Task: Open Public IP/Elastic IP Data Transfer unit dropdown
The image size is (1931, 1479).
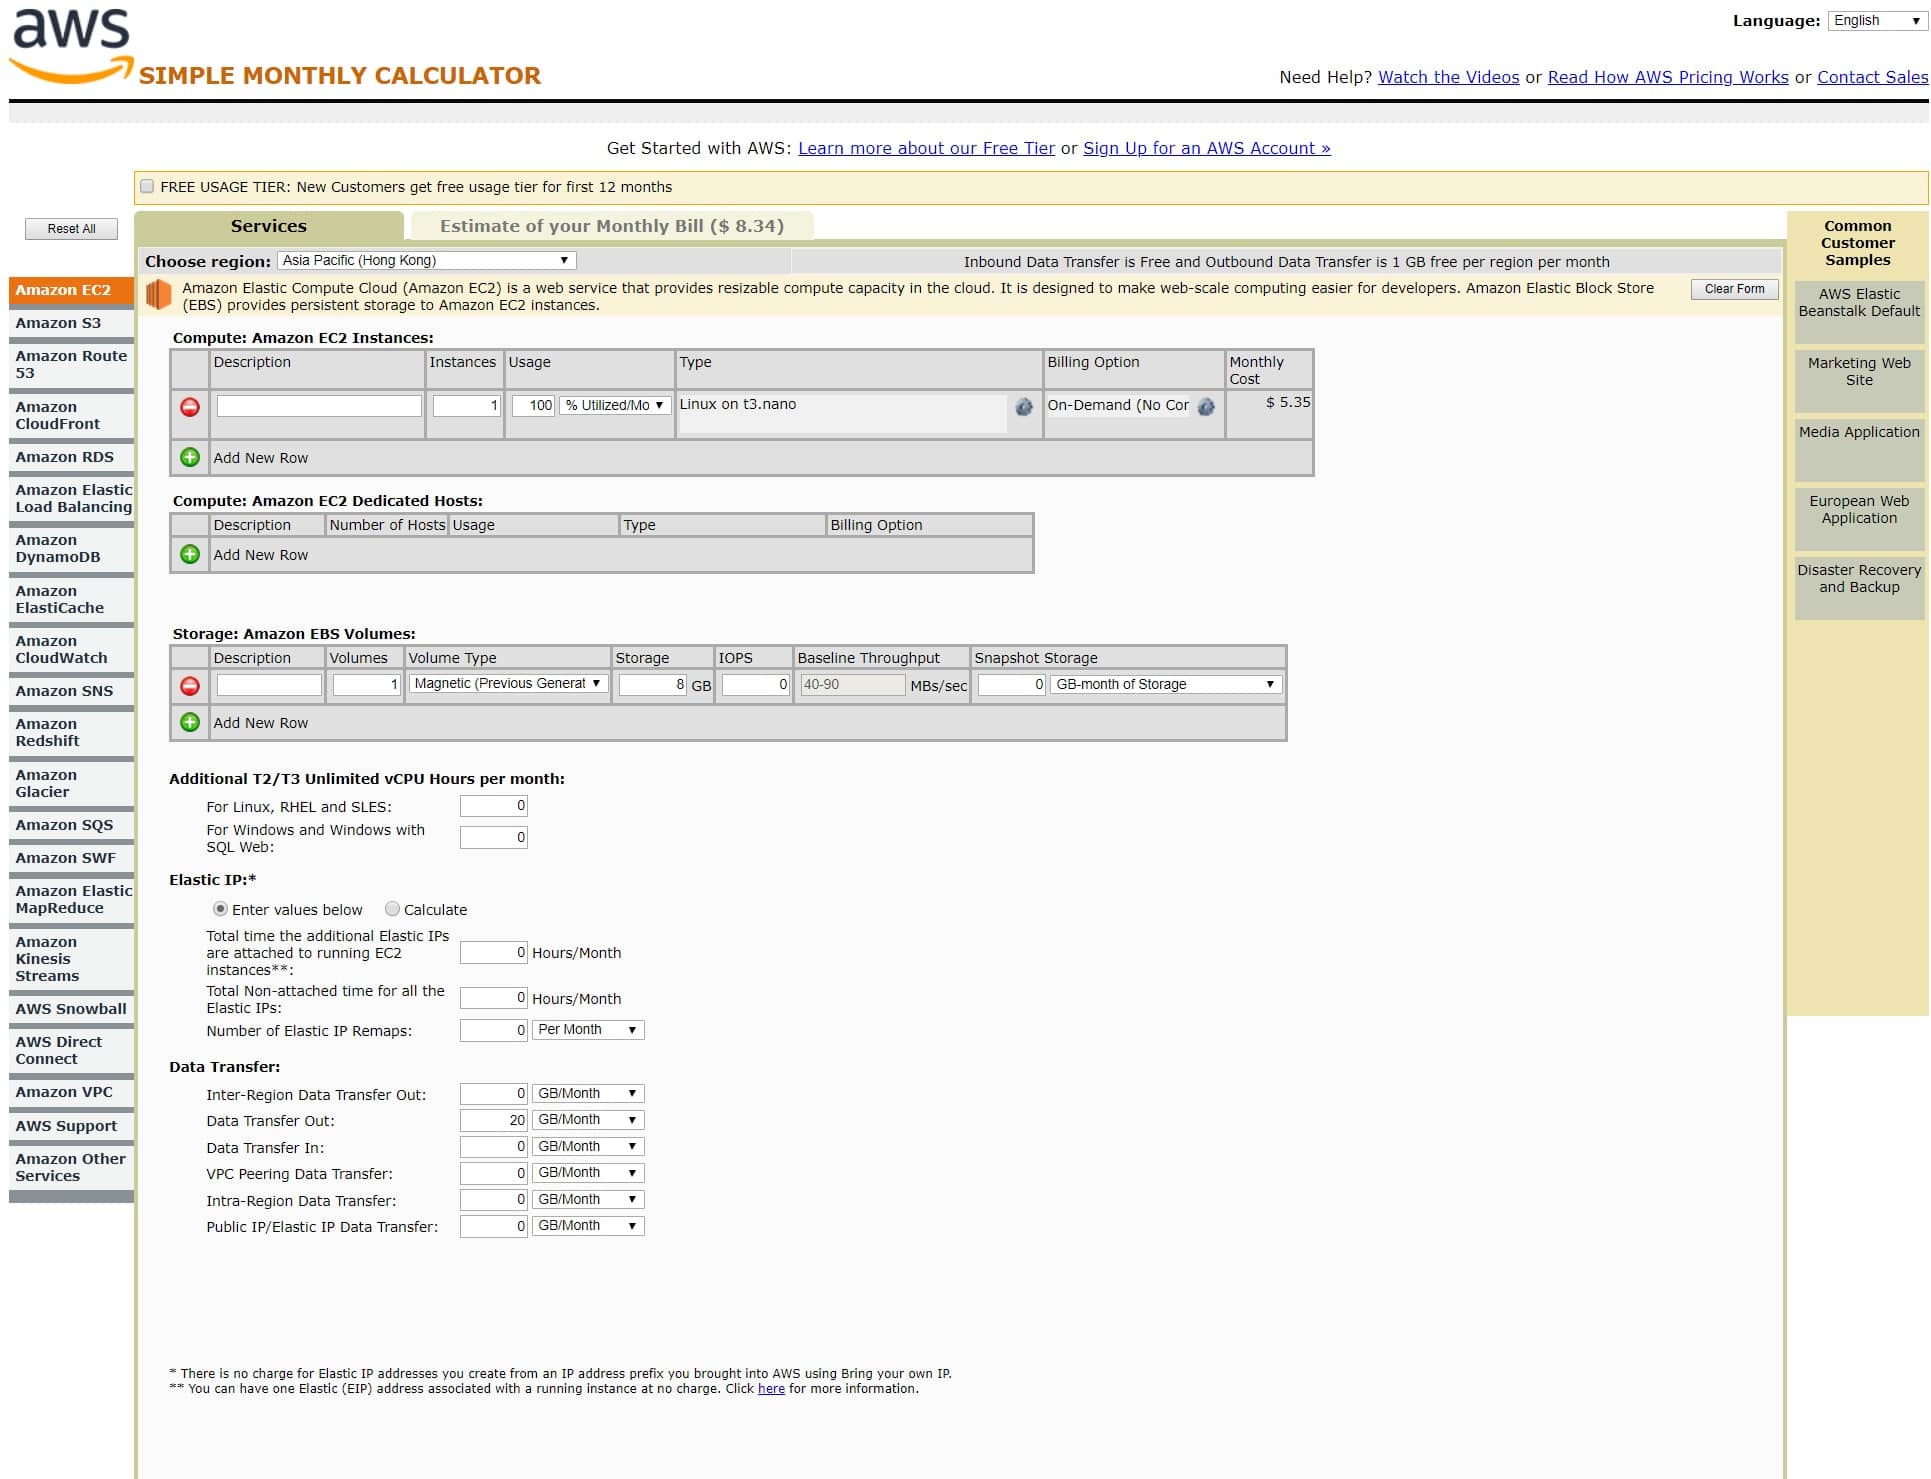Action: (x=588, y=1226)
